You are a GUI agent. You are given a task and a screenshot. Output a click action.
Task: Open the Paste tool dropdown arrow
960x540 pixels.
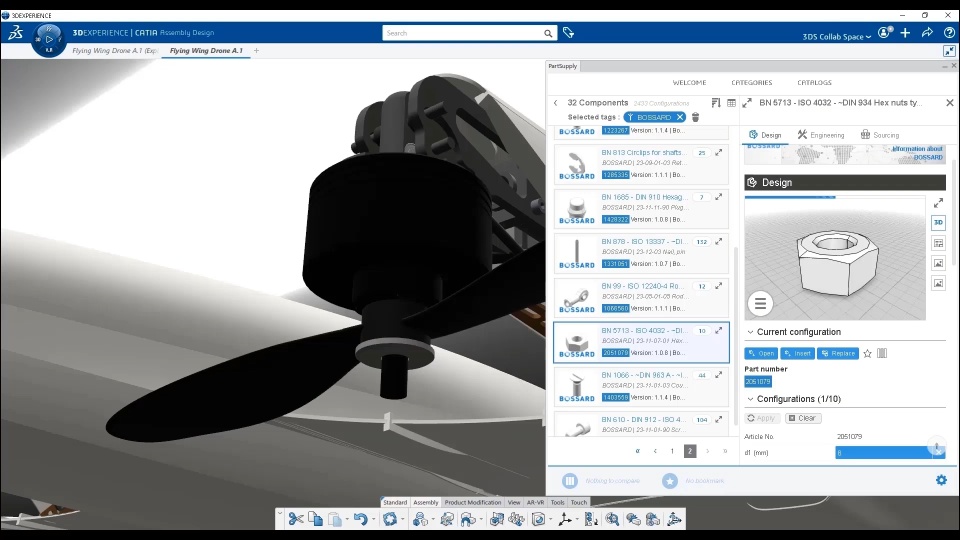[x=347, y=519]
